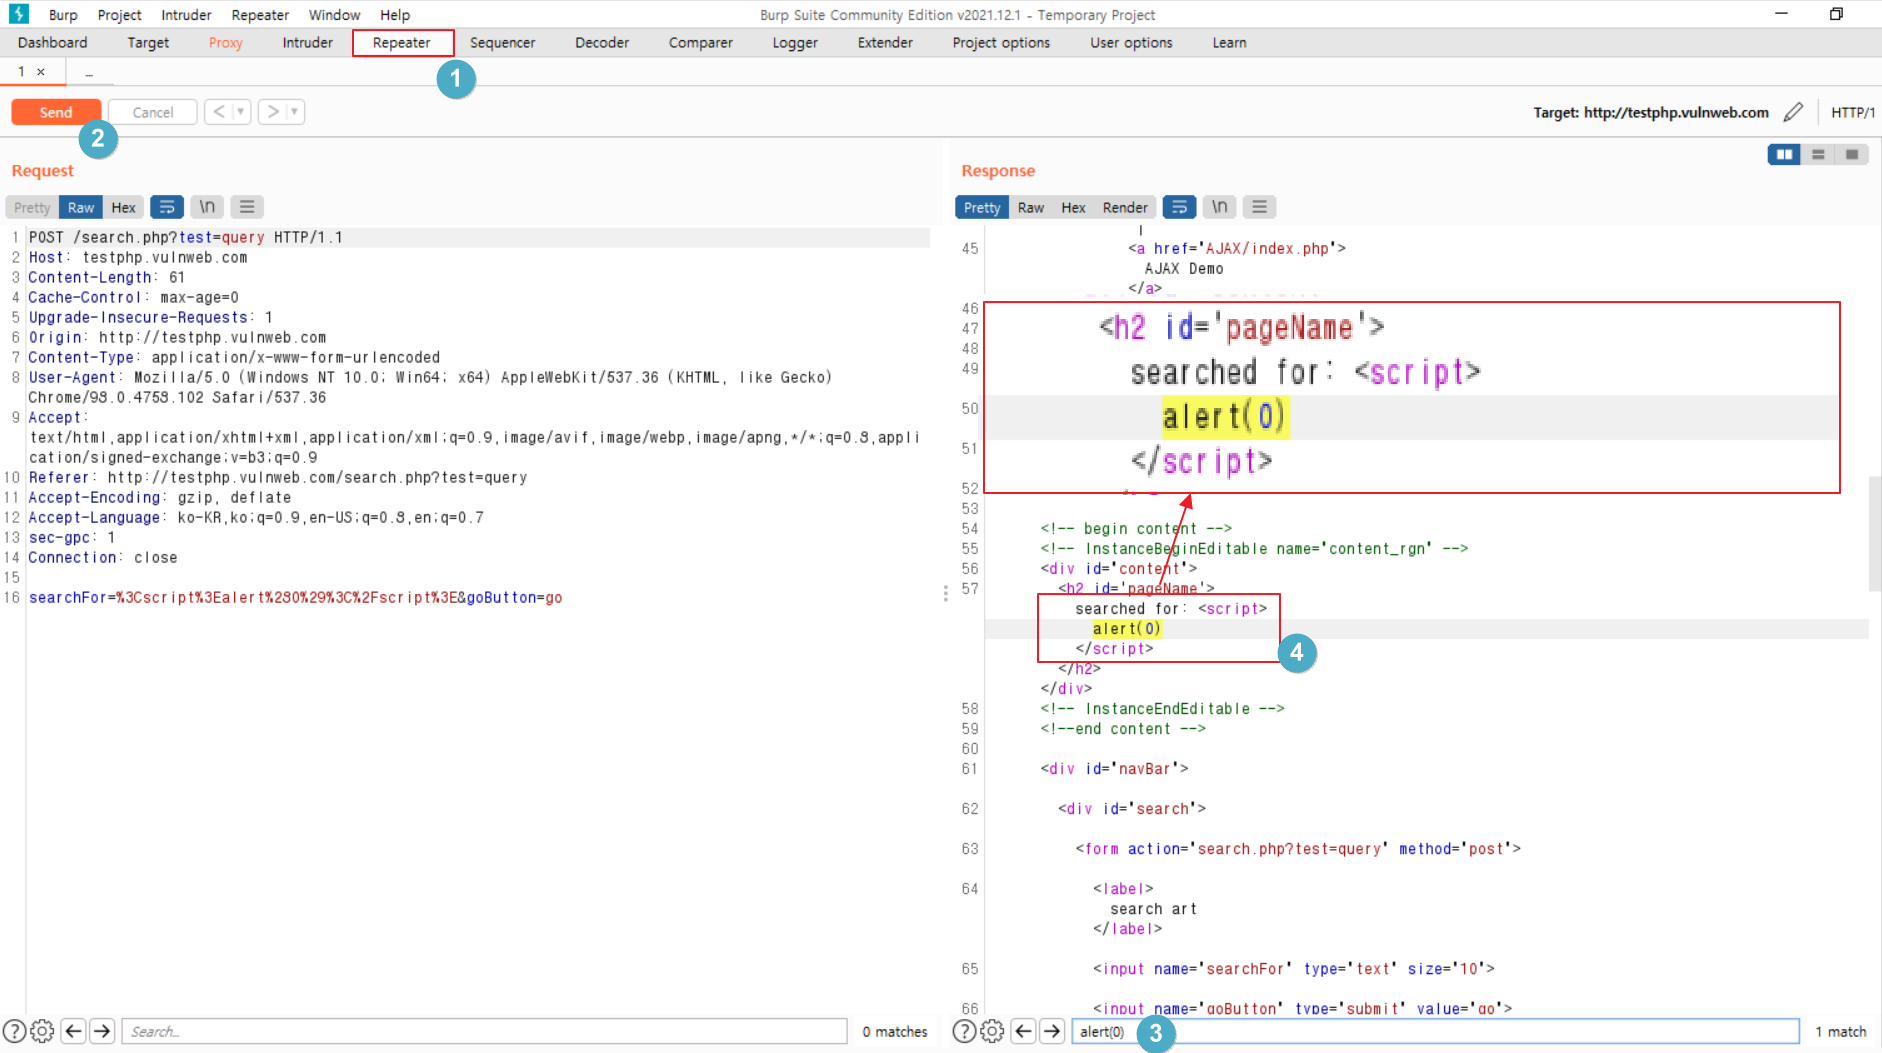Open the Sequencer tab

pos(503,43)
